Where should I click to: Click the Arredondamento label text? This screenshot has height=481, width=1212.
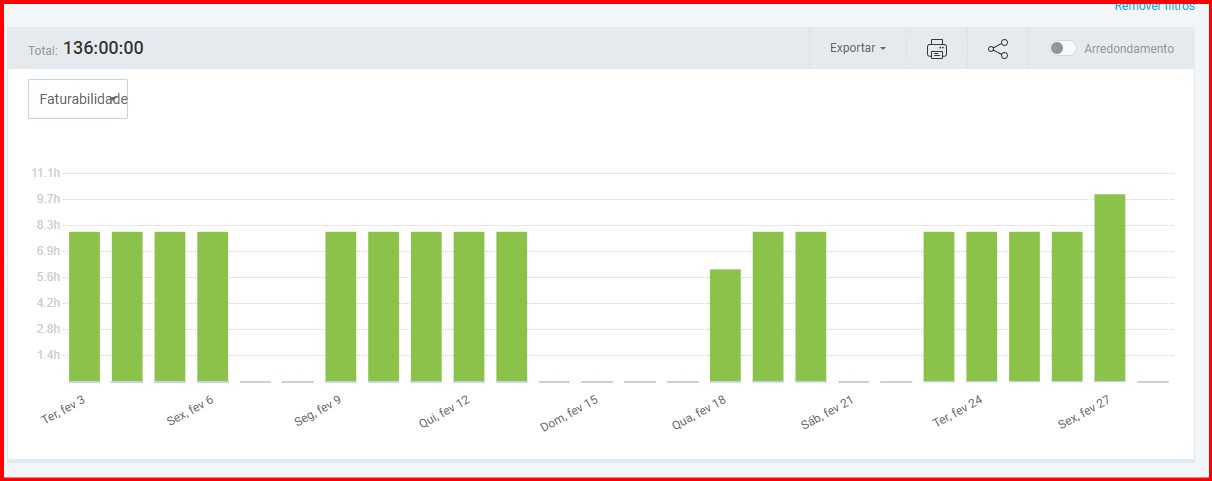tap(1129, 48)
